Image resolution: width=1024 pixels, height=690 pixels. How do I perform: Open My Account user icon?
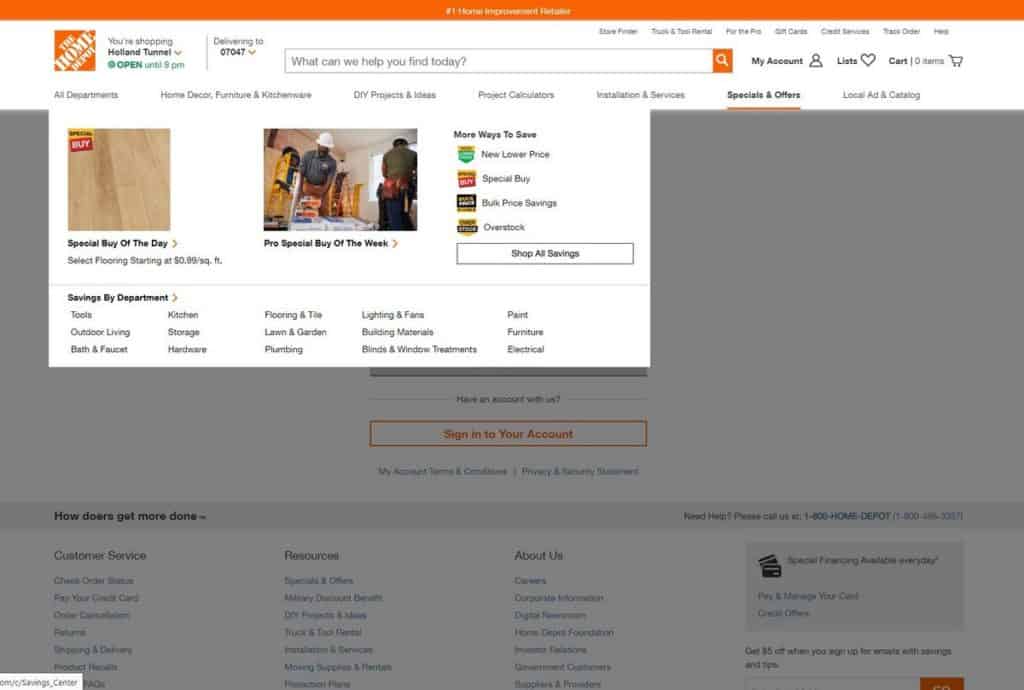[816, 61]
